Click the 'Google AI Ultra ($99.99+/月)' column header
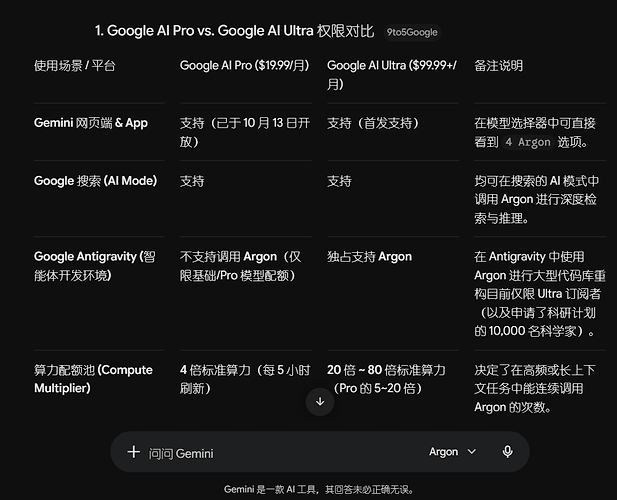Screen dimensions: 617x500 click(x=392, y=75)
